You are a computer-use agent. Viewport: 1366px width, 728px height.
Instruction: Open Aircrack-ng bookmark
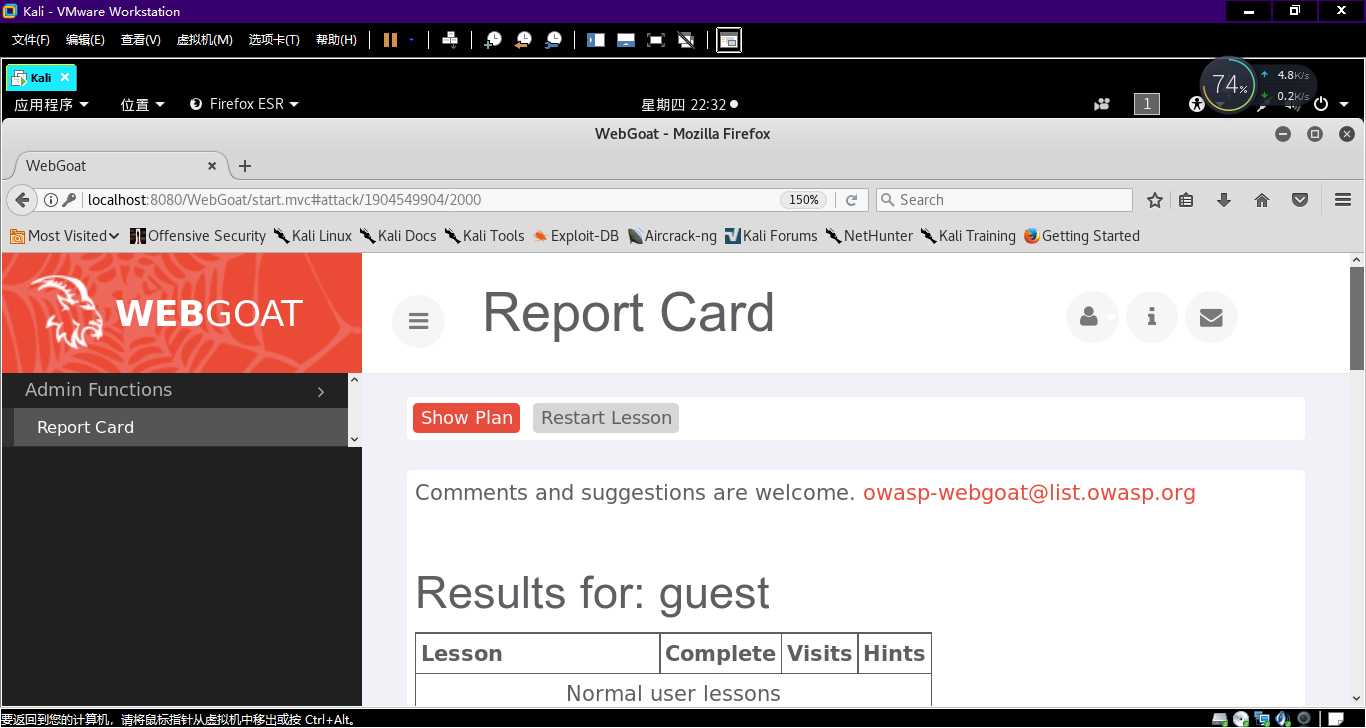[672, 236]
